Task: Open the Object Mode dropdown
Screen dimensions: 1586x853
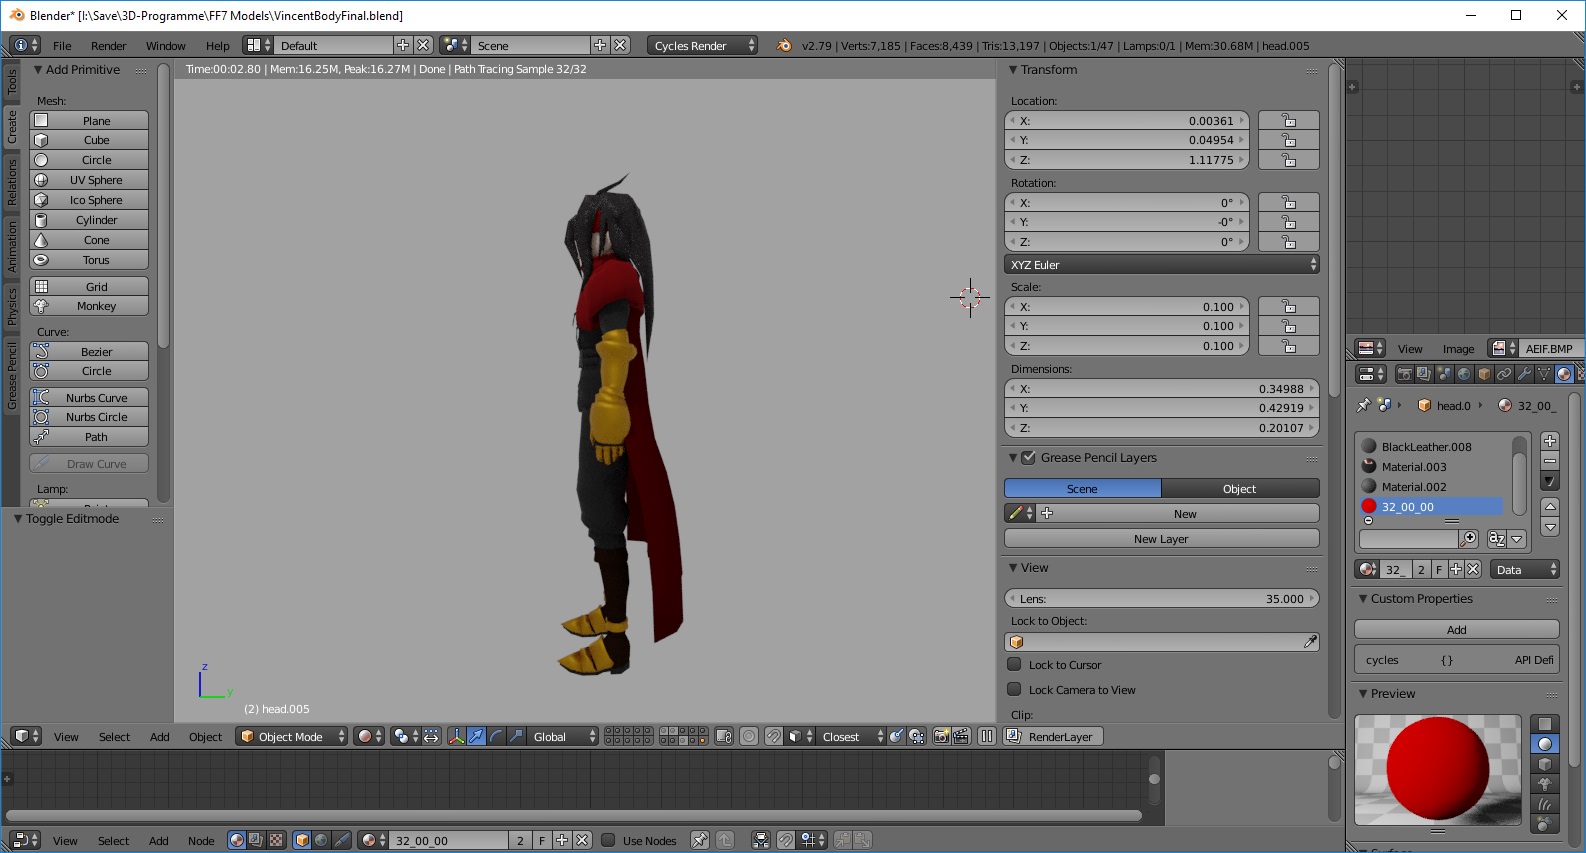Action: tap(291, 737)
